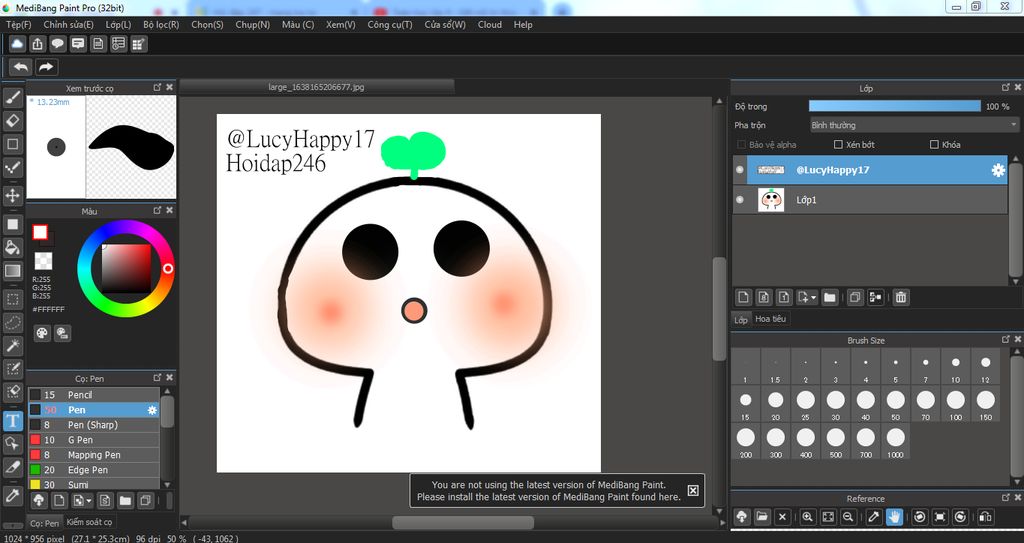Click the Redo arrow button
The width and height of the screenshot is (1024, 543).
tap(46, 67)
